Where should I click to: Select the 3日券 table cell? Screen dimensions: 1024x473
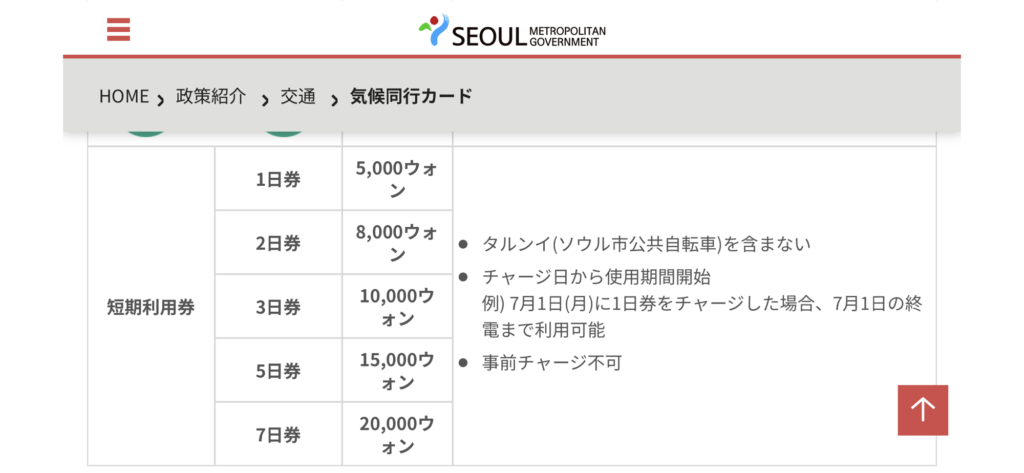(278, 306)
